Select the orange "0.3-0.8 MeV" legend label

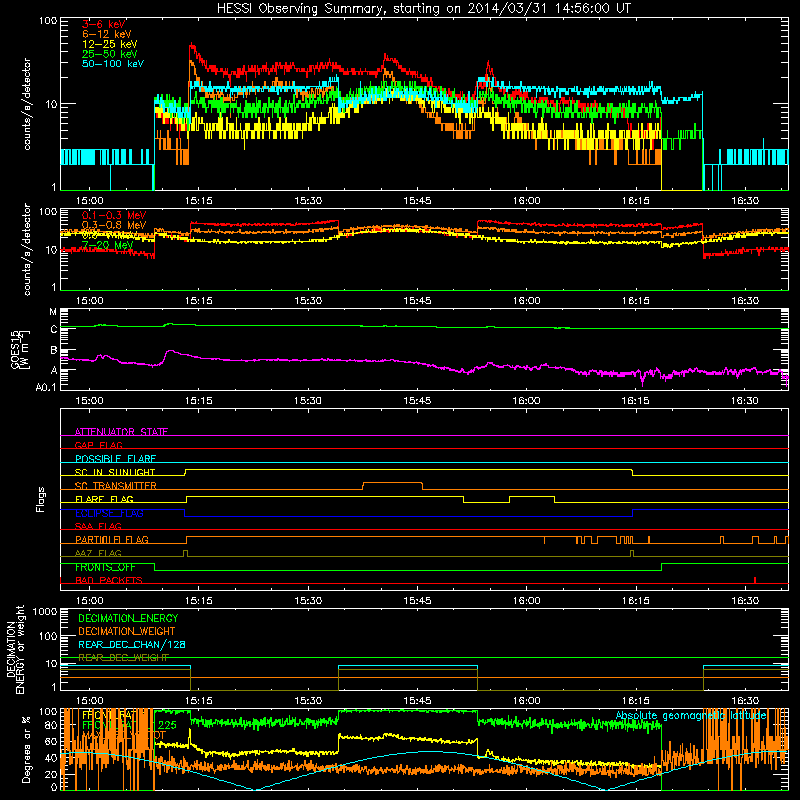pos(114,225)
